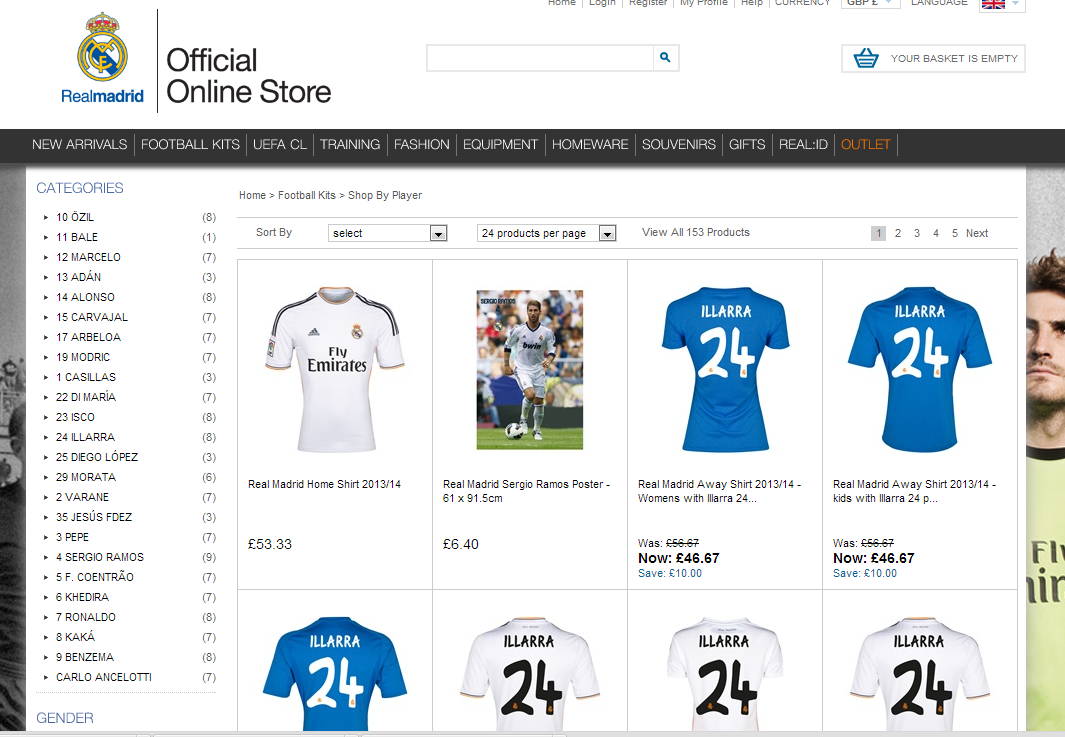Open the EQUIPMENT menu
The width and height of the screenshot is (1065, 737).
501,145
